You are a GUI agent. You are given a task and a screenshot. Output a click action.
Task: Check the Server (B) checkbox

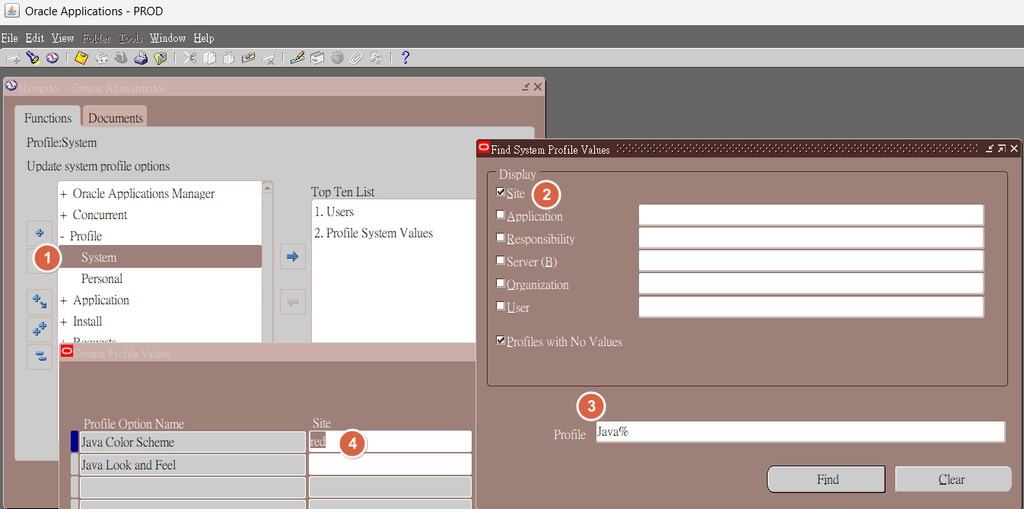501,261
